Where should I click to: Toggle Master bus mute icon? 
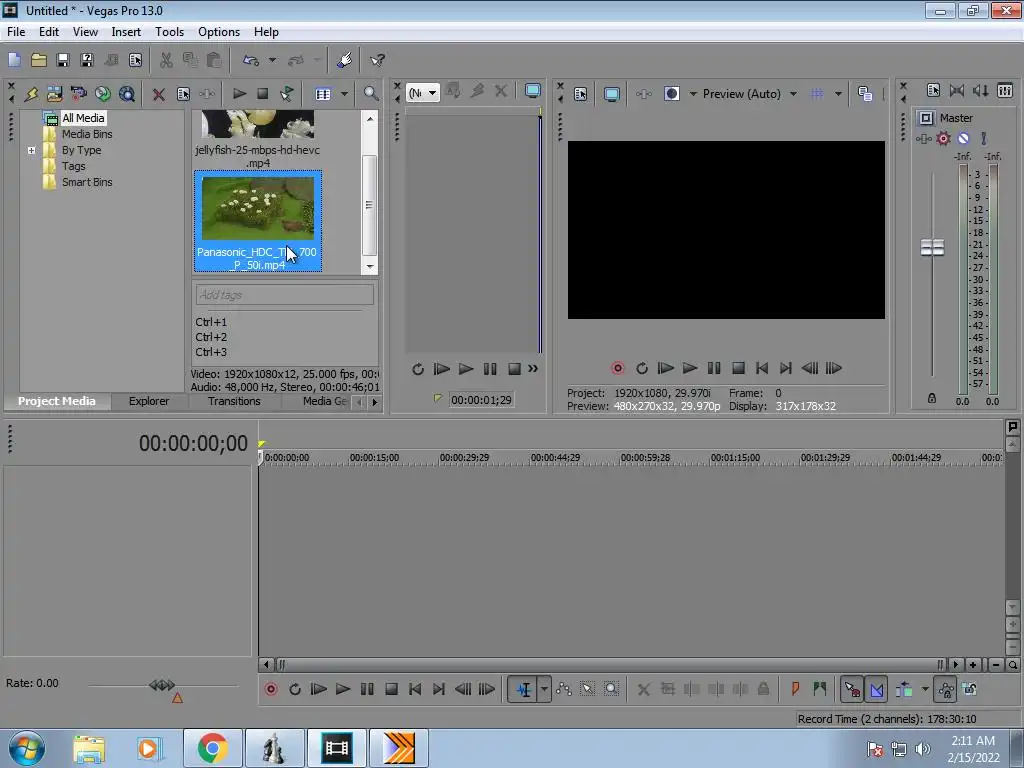click(x=963, y=138)
